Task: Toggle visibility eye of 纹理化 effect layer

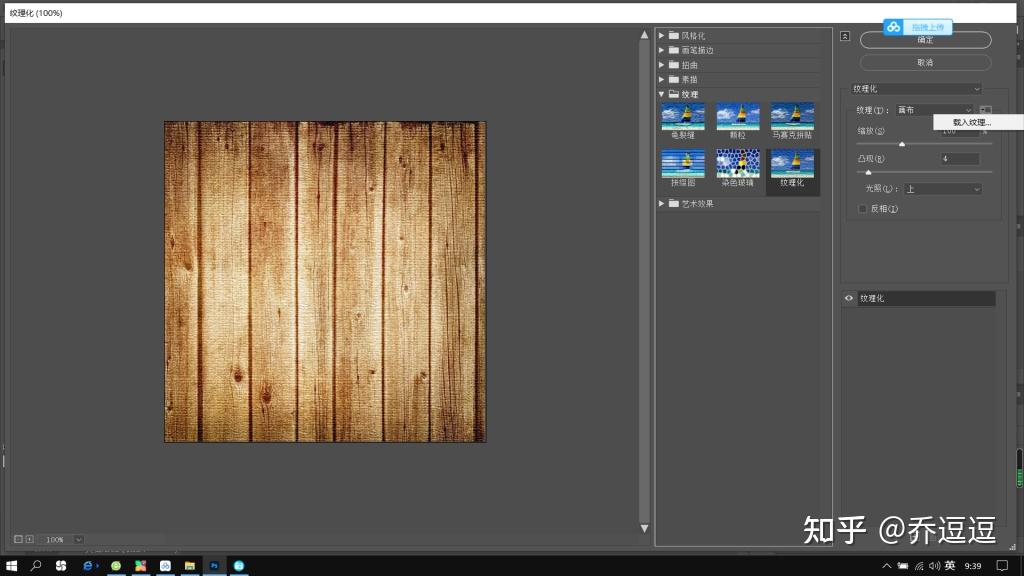Action: [849, 299]
